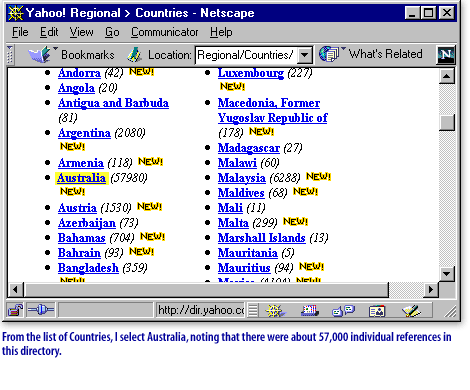Click the horizontal scrollbar right arrow
This screenshot has width=470, height=390.
point(431,289)
